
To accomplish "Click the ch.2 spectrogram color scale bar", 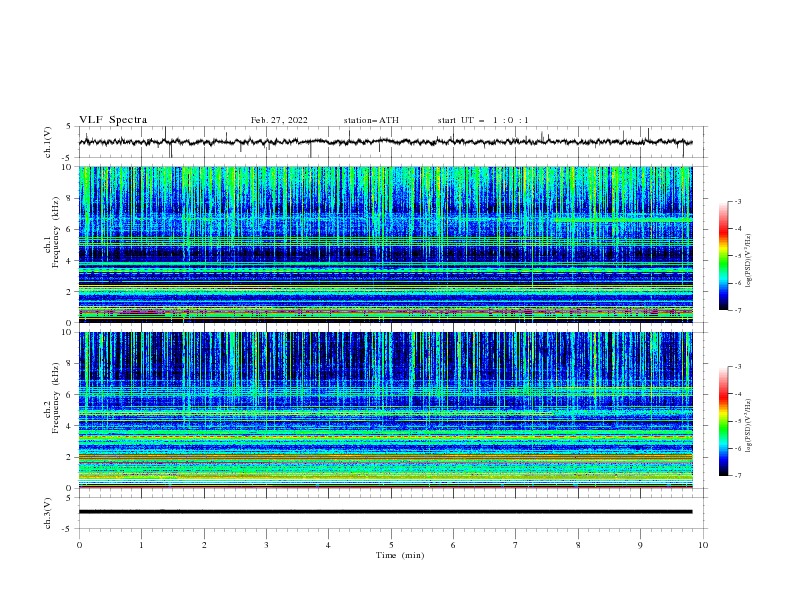I will pyautogui.click(x=724, y=421).
